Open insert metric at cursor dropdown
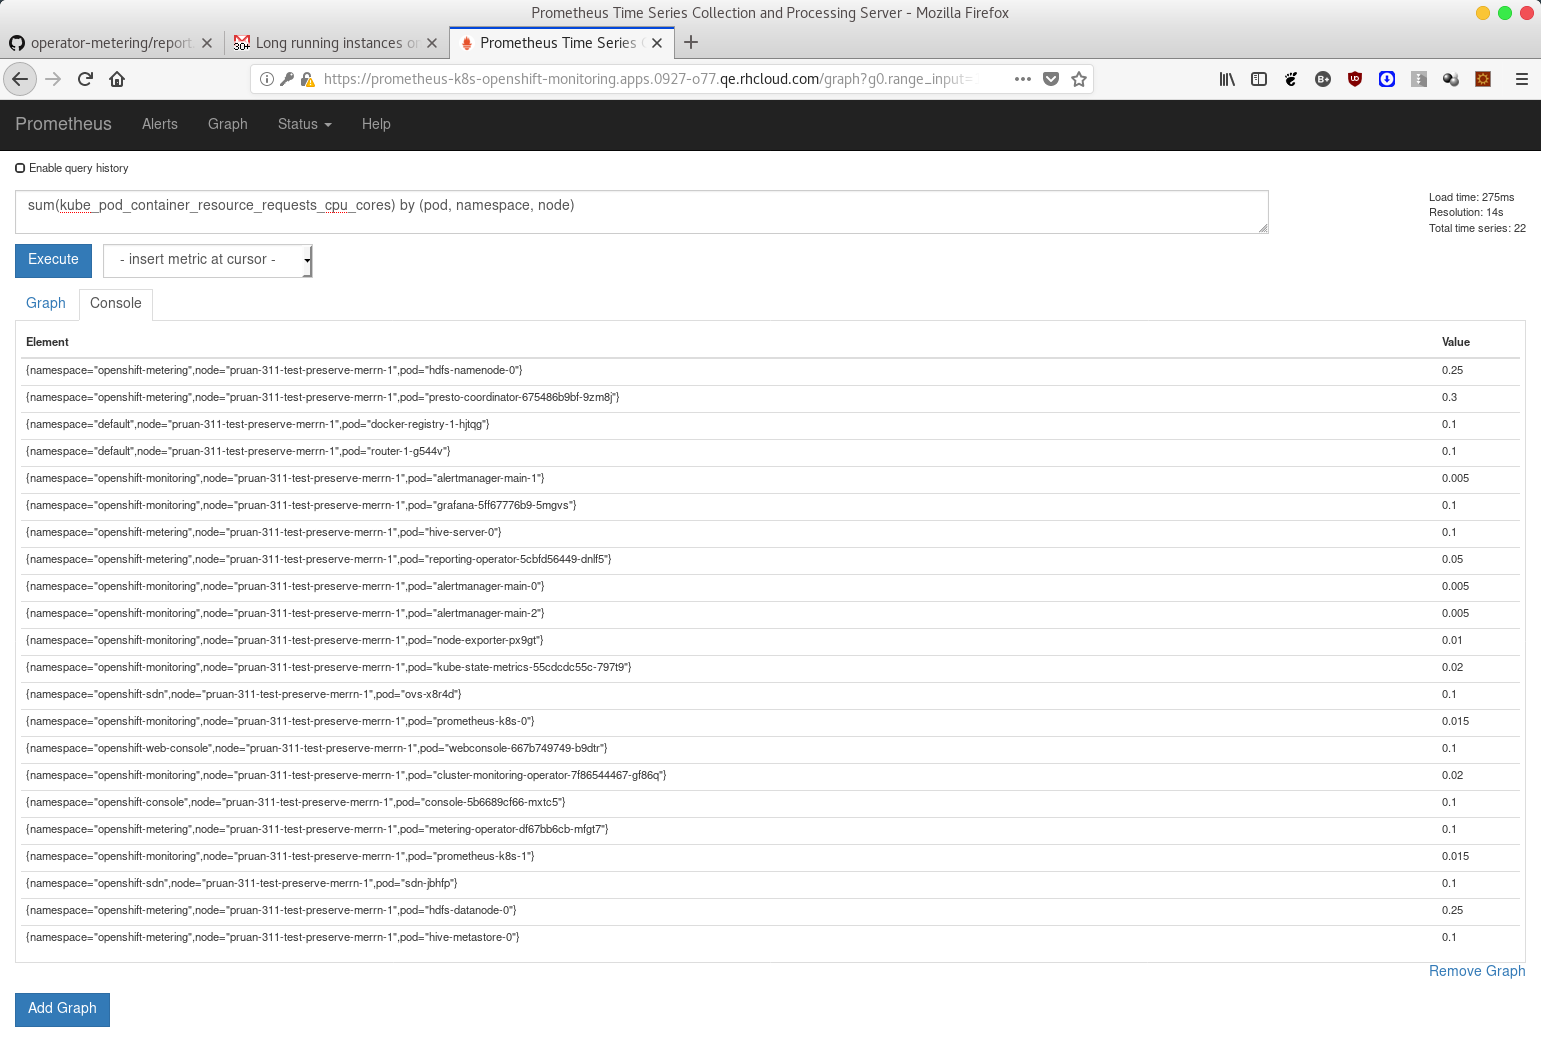1541x1046 pixels. (208, 260)
